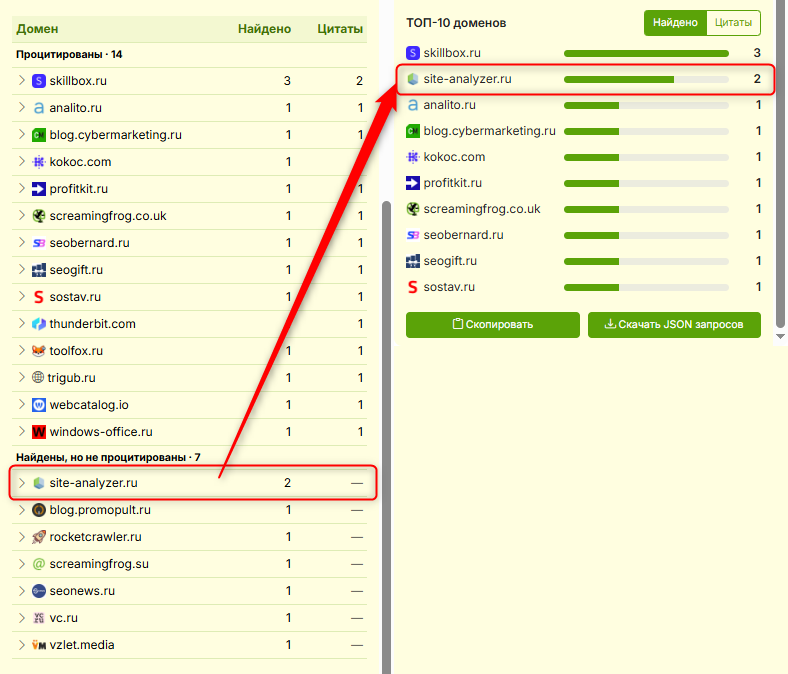Switch ТОП-10 chart to Цитаты
Screen dimensions: 788x674
point(733,23)
